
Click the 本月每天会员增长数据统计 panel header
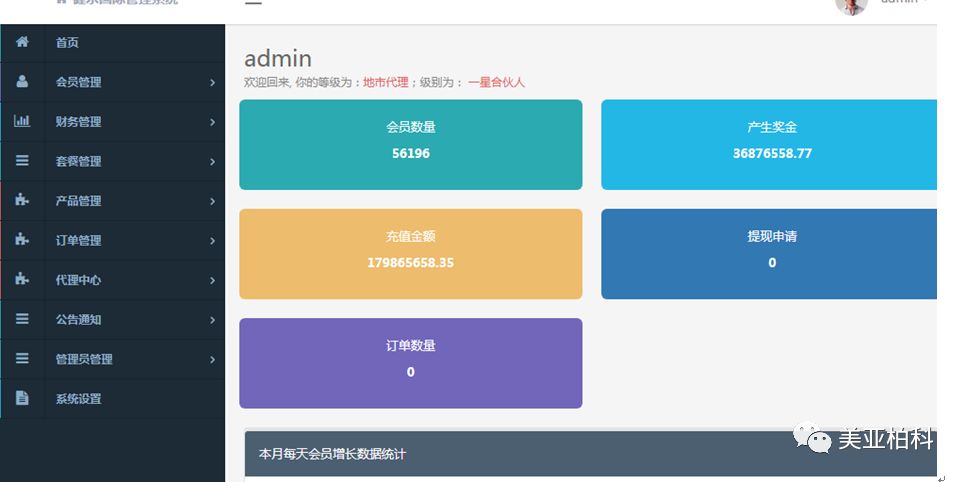pyautogui.click(x=590, y=454)
